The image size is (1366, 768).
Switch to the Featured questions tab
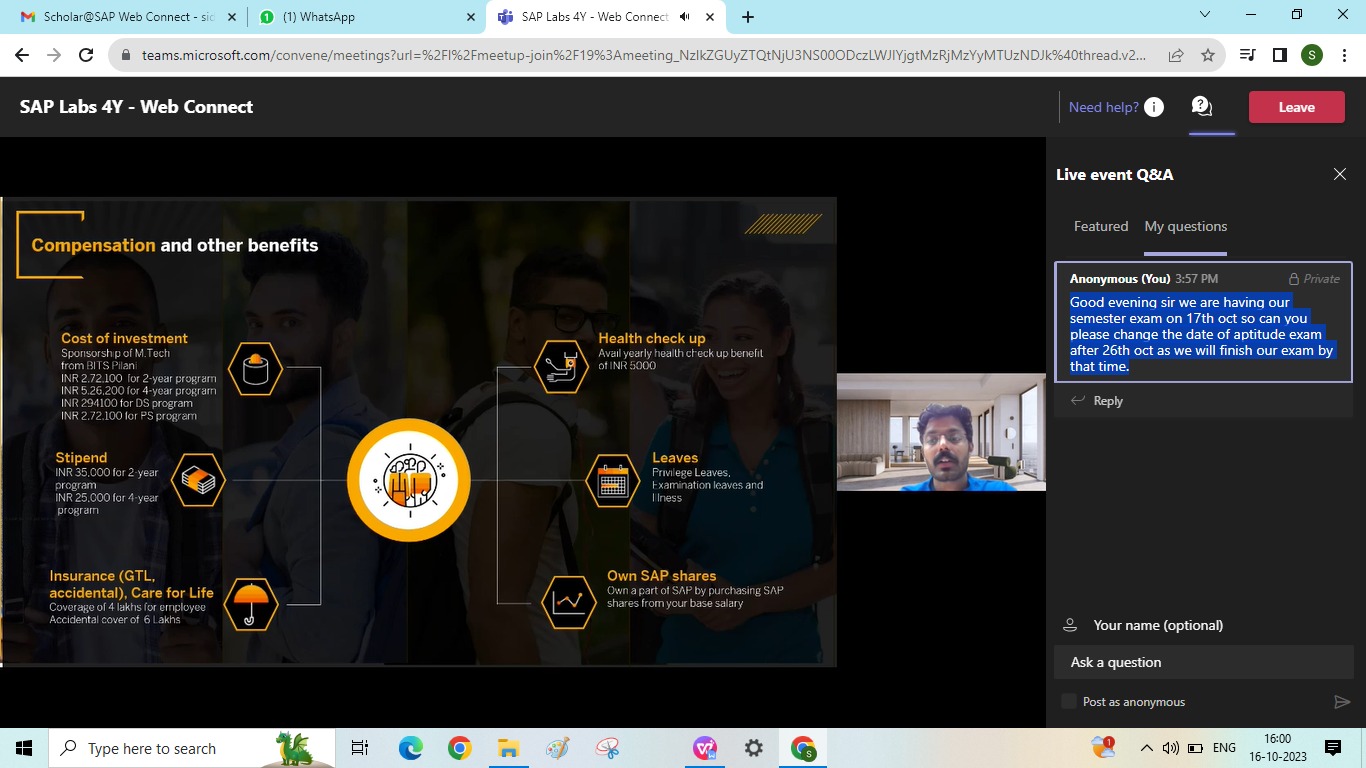[x=1101, y=226]
